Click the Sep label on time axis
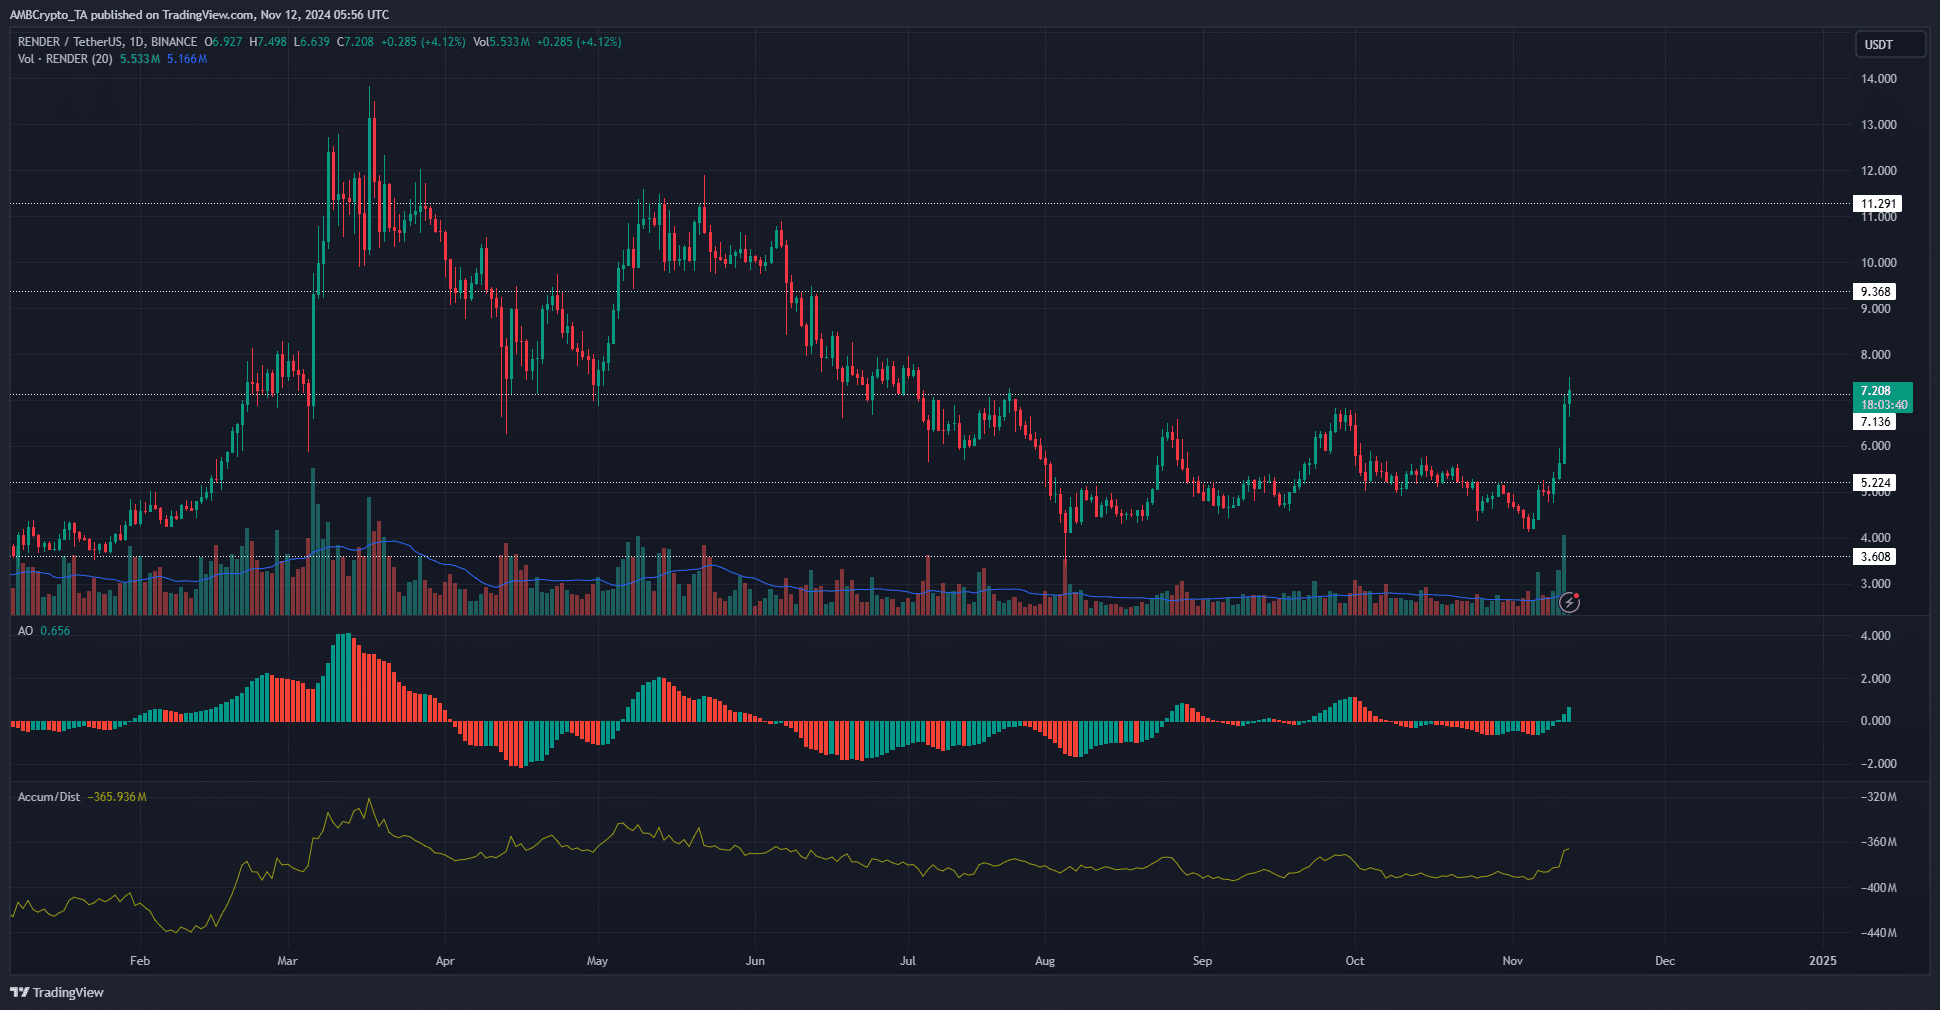Viewport: 1940px width, 1010px height. tap(1202, 961)
